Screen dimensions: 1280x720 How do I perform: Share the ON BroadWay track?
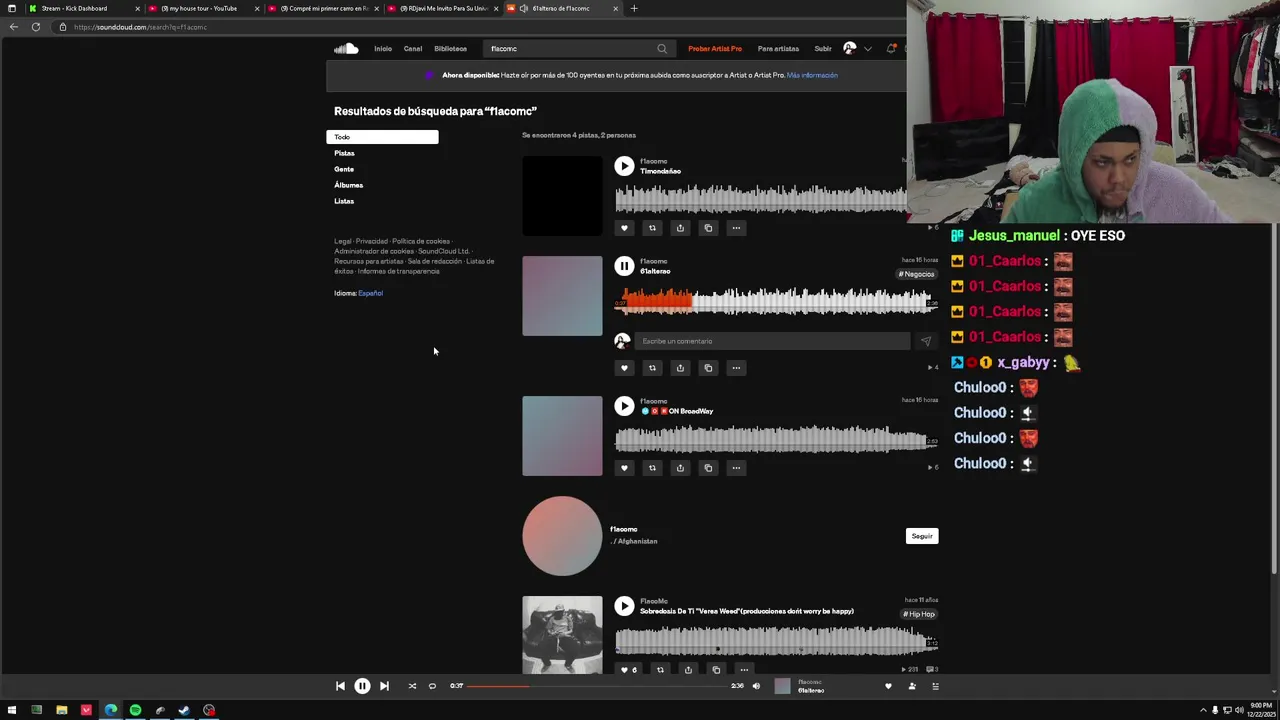tap(680, 468)
